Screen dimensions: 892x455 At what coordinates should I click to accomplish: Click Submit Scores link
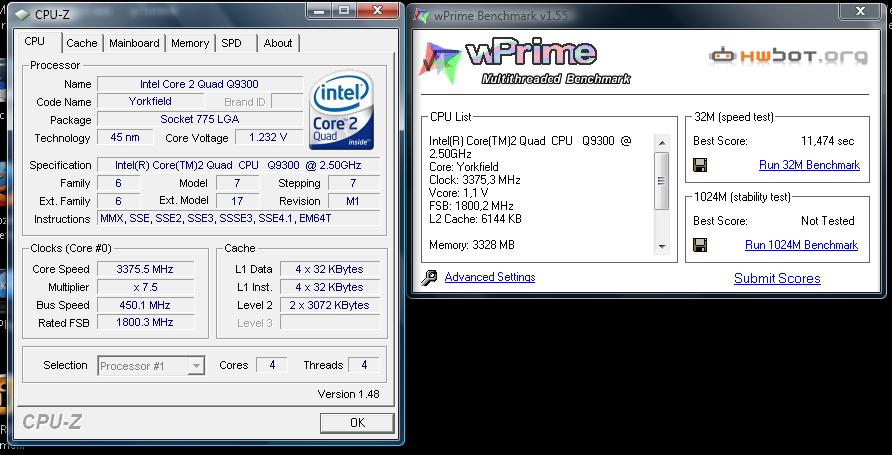pyautogui.click(x=777, y=278)
